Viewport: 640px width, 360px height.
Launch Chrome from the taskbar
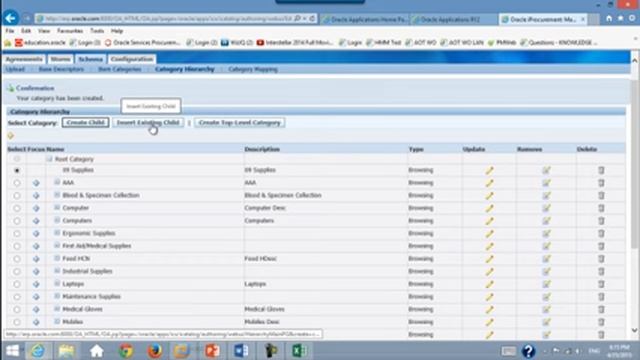[126, 351]
